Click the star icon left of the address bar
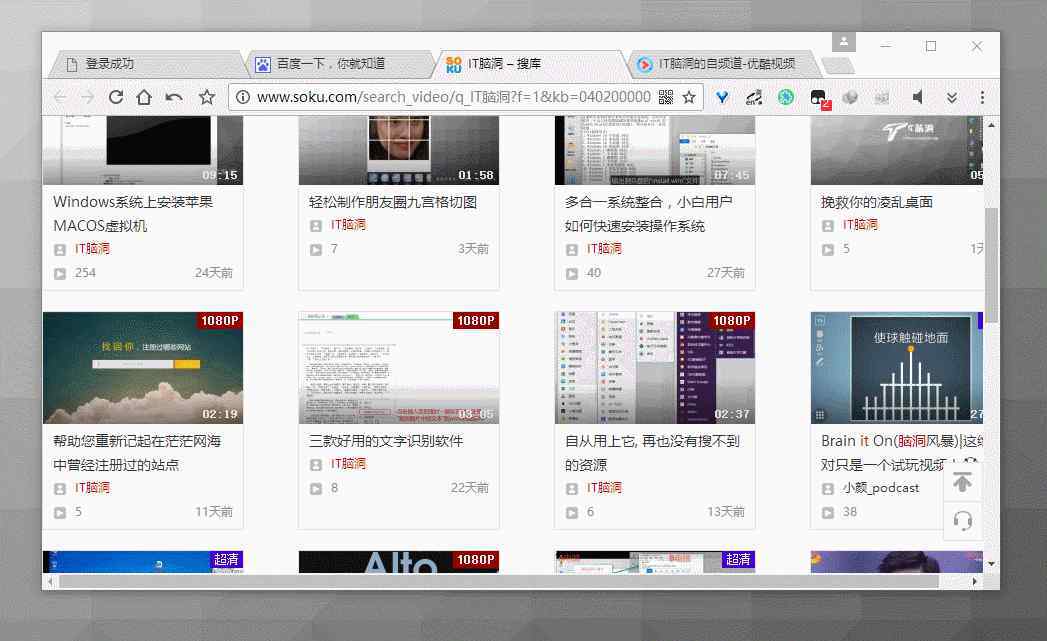 click(207, 97)
